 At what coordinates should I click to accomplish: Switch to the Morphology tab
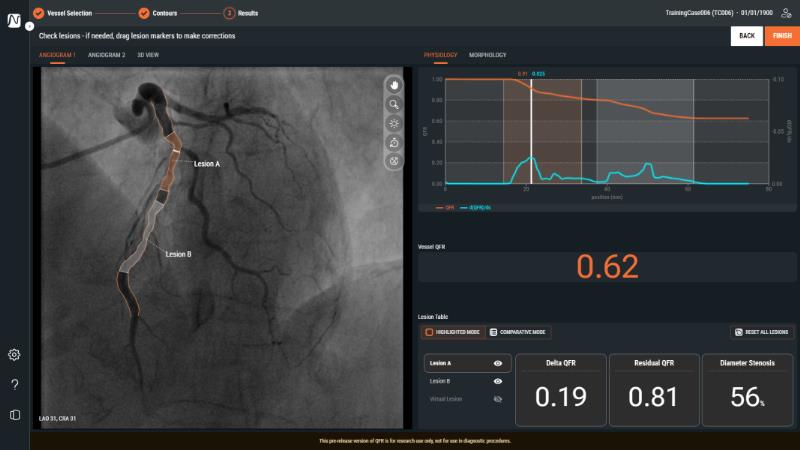tap(487, 55)
